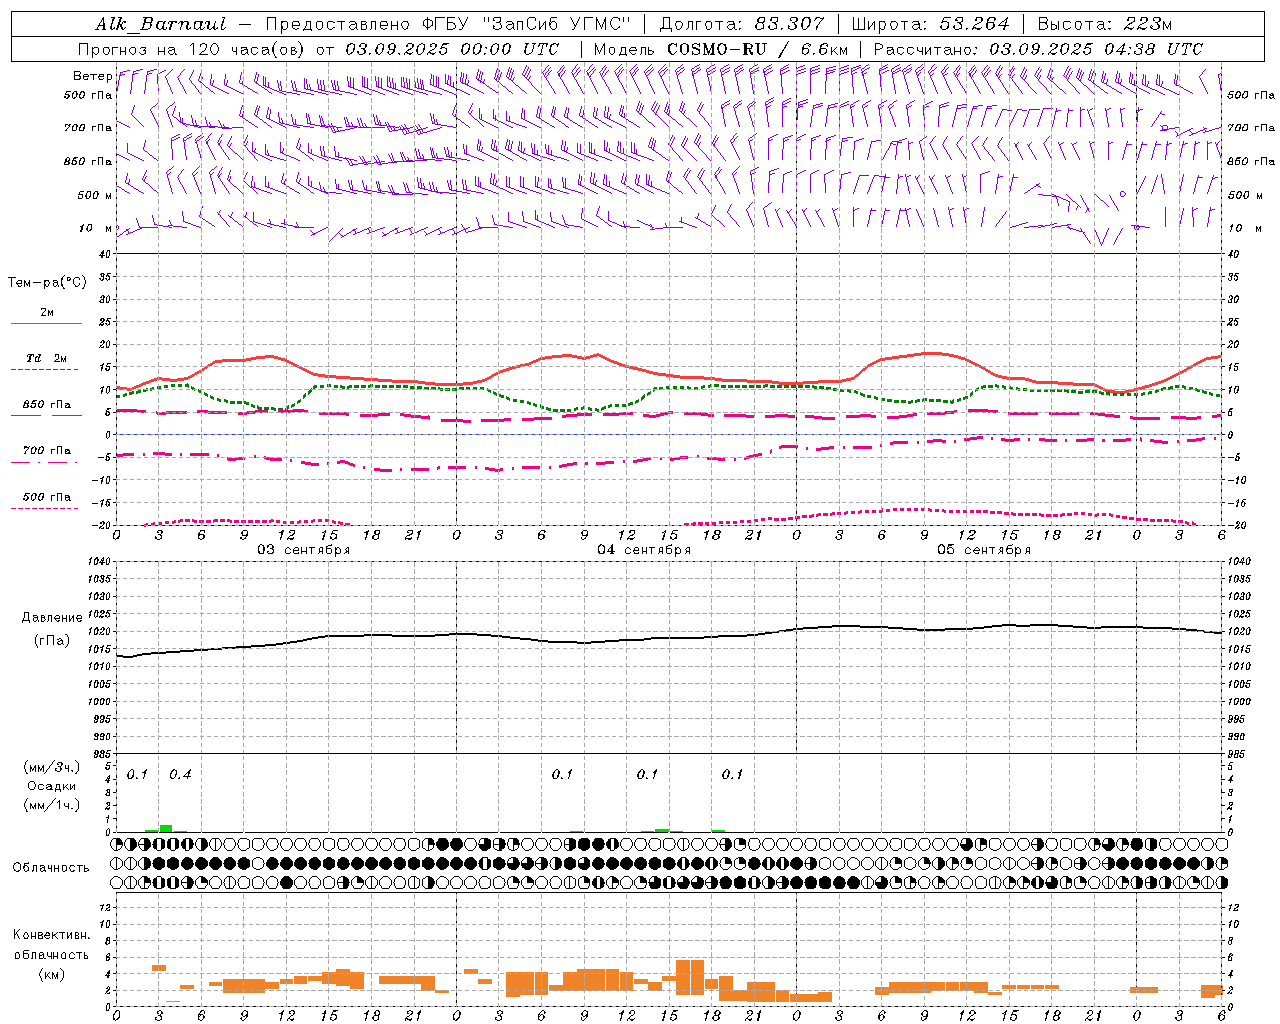This screenshot has height=1024, width=1280.
Task: Click the '2м' temperature legend entry
Action: pos(47,312)
